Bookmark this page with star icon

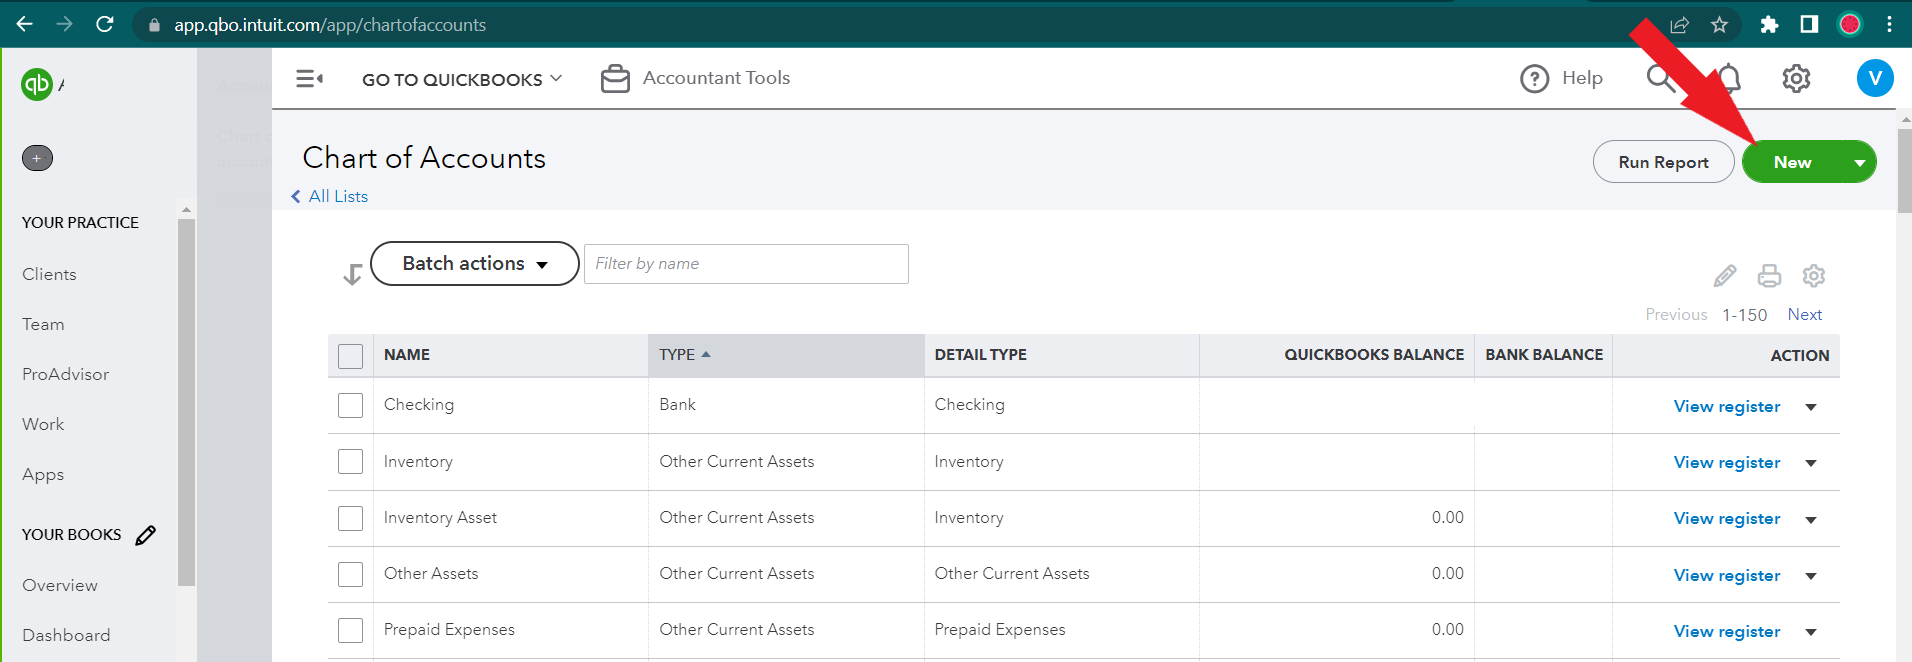(1719, 24)
